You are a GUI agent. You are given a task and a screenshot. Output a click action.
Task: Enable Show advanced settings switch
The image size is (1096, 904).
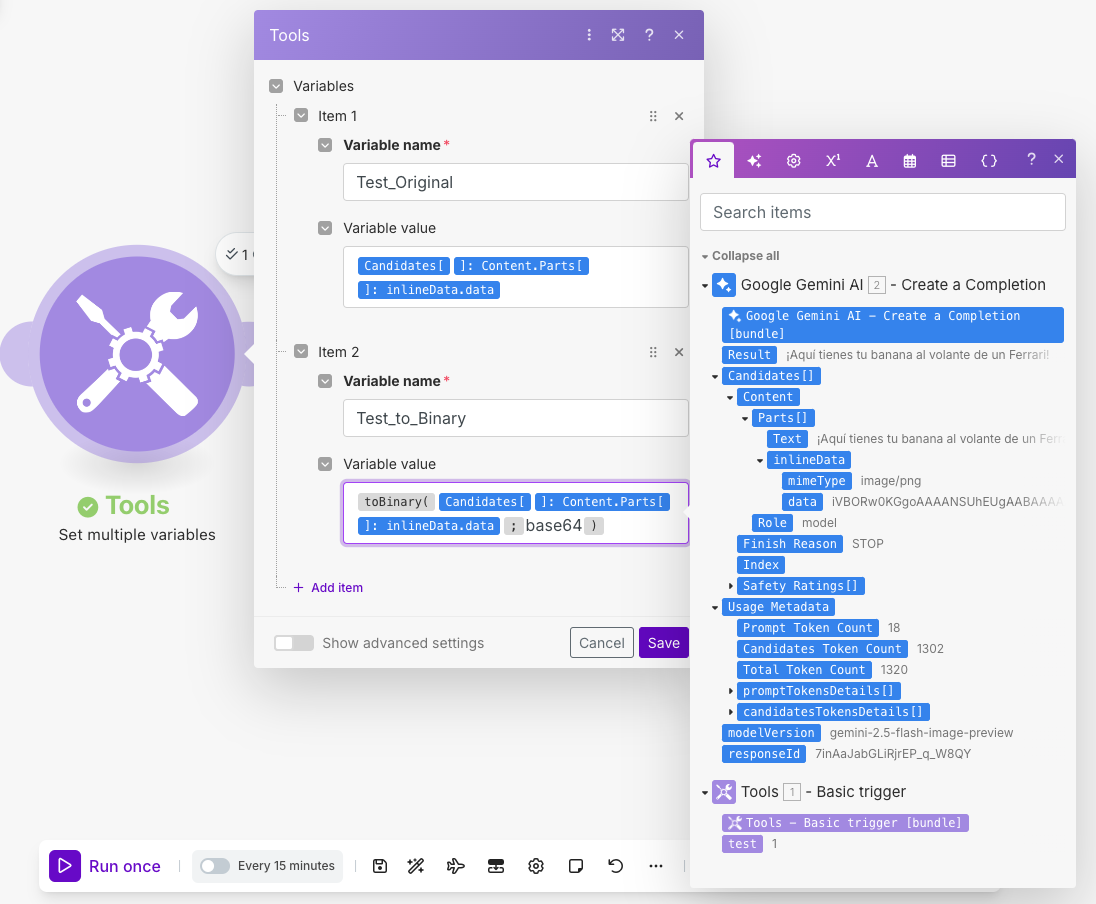[x=294, y=643]
